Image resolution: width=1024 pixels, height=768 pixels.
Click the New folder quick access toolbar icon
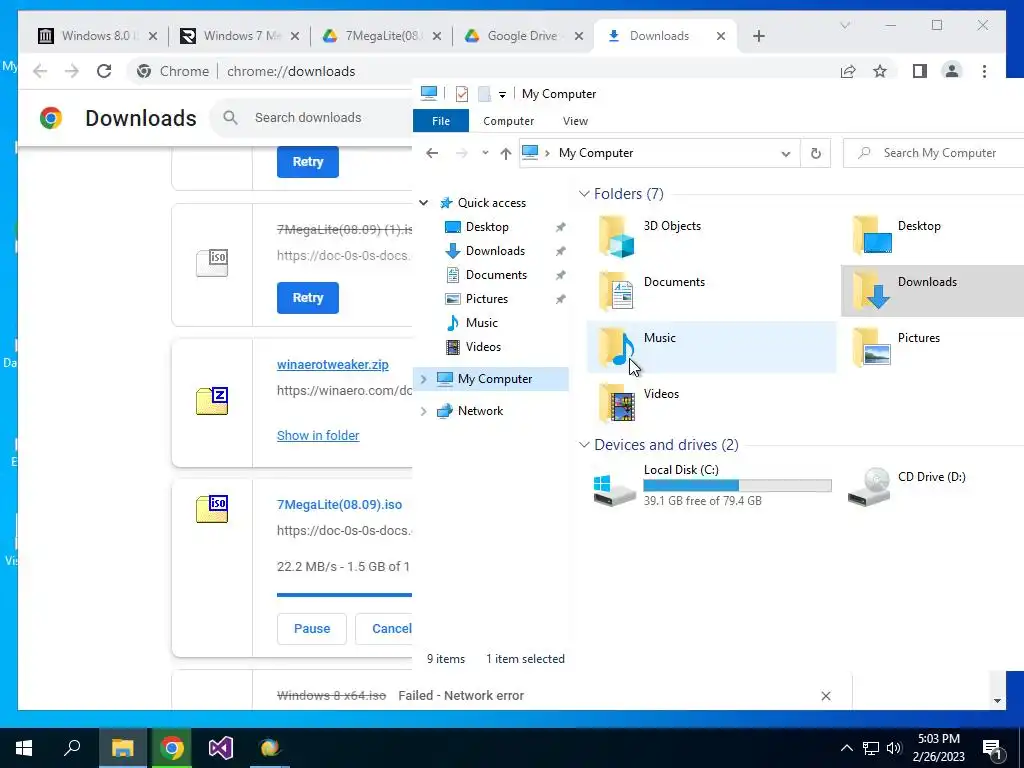point(484,93)
